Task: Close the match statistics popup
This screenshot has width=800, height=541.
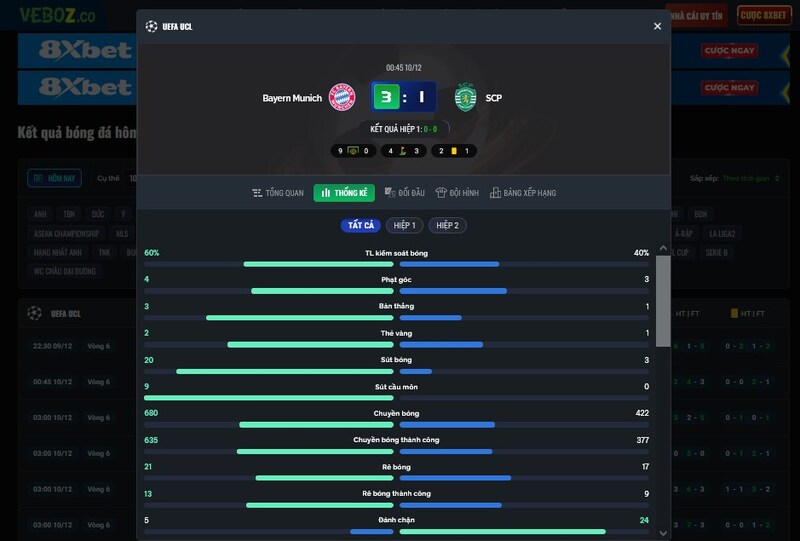Action: (657, 26)
